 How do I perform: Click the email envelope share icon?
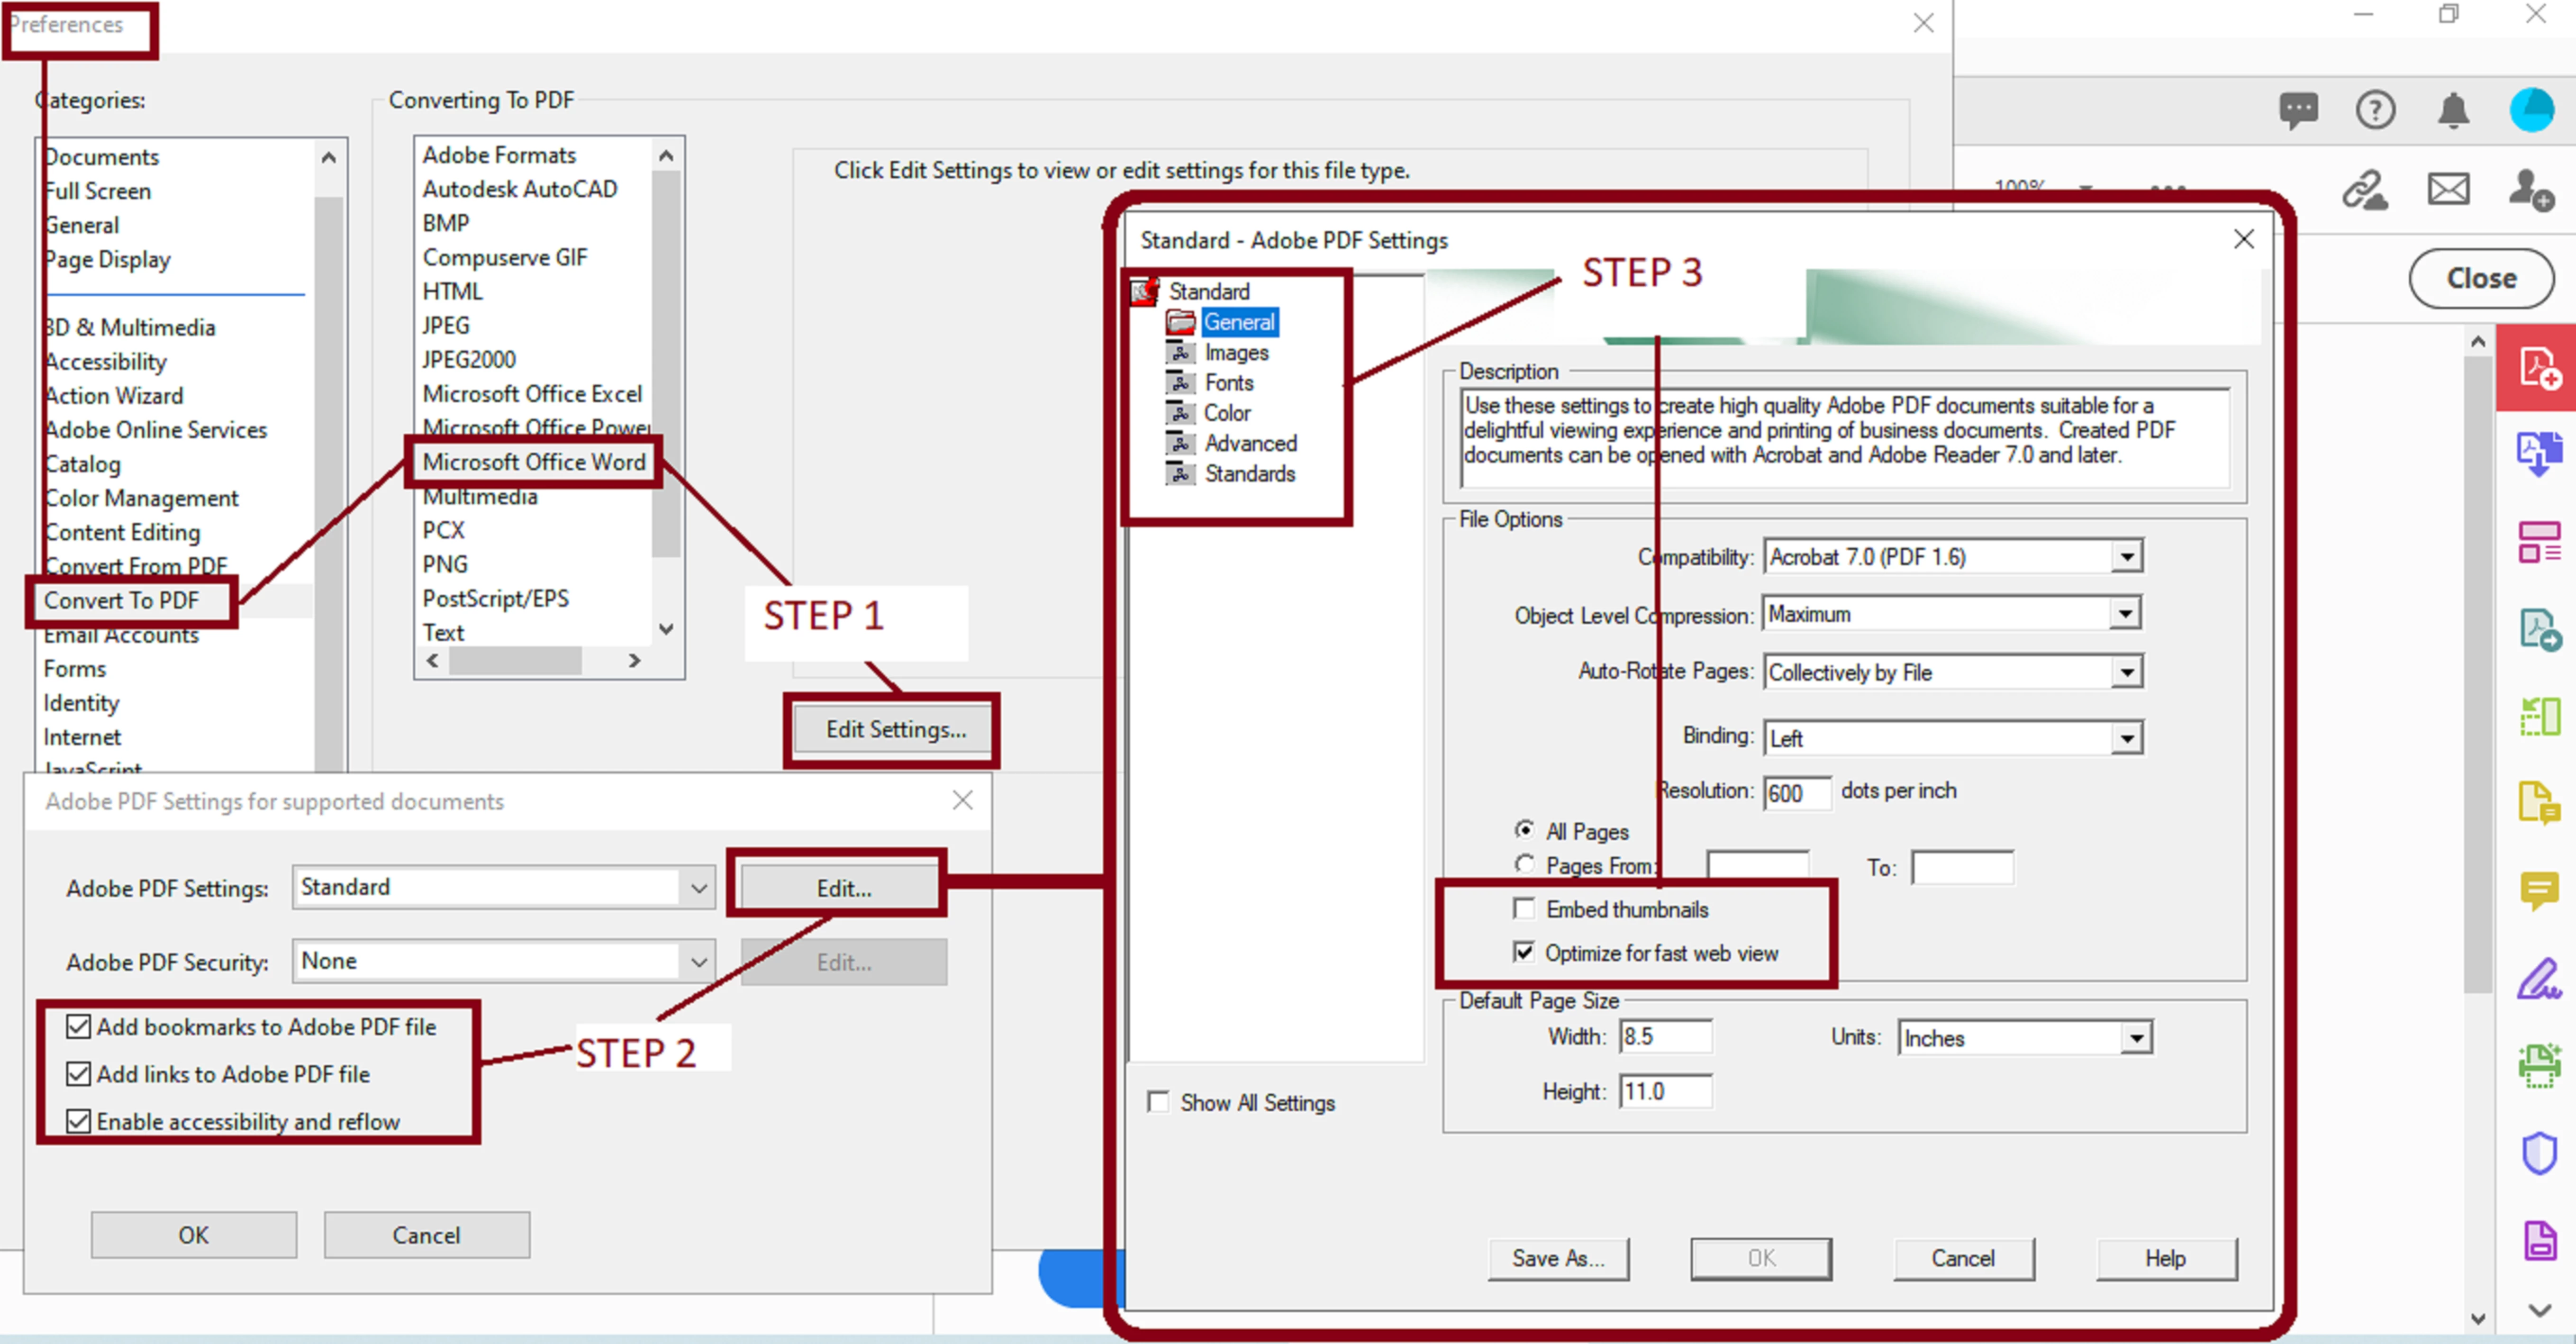2448,189
